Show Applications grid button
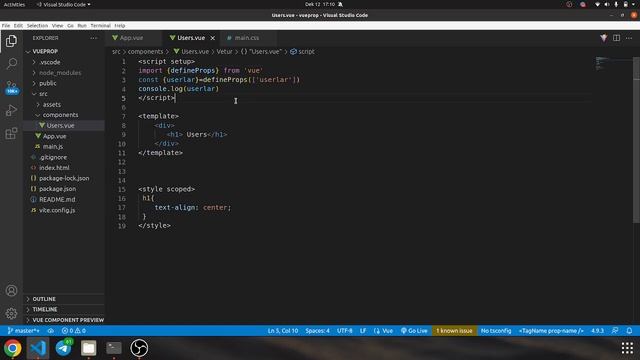Viewport: 640px width, 360px height. click(627, 348)
